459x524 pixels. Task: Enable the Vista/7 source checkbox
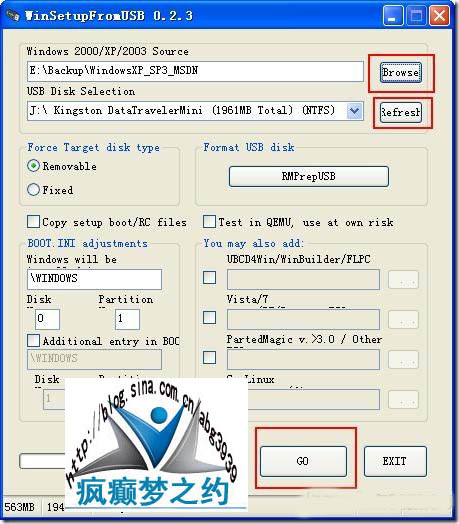point(209,317)
